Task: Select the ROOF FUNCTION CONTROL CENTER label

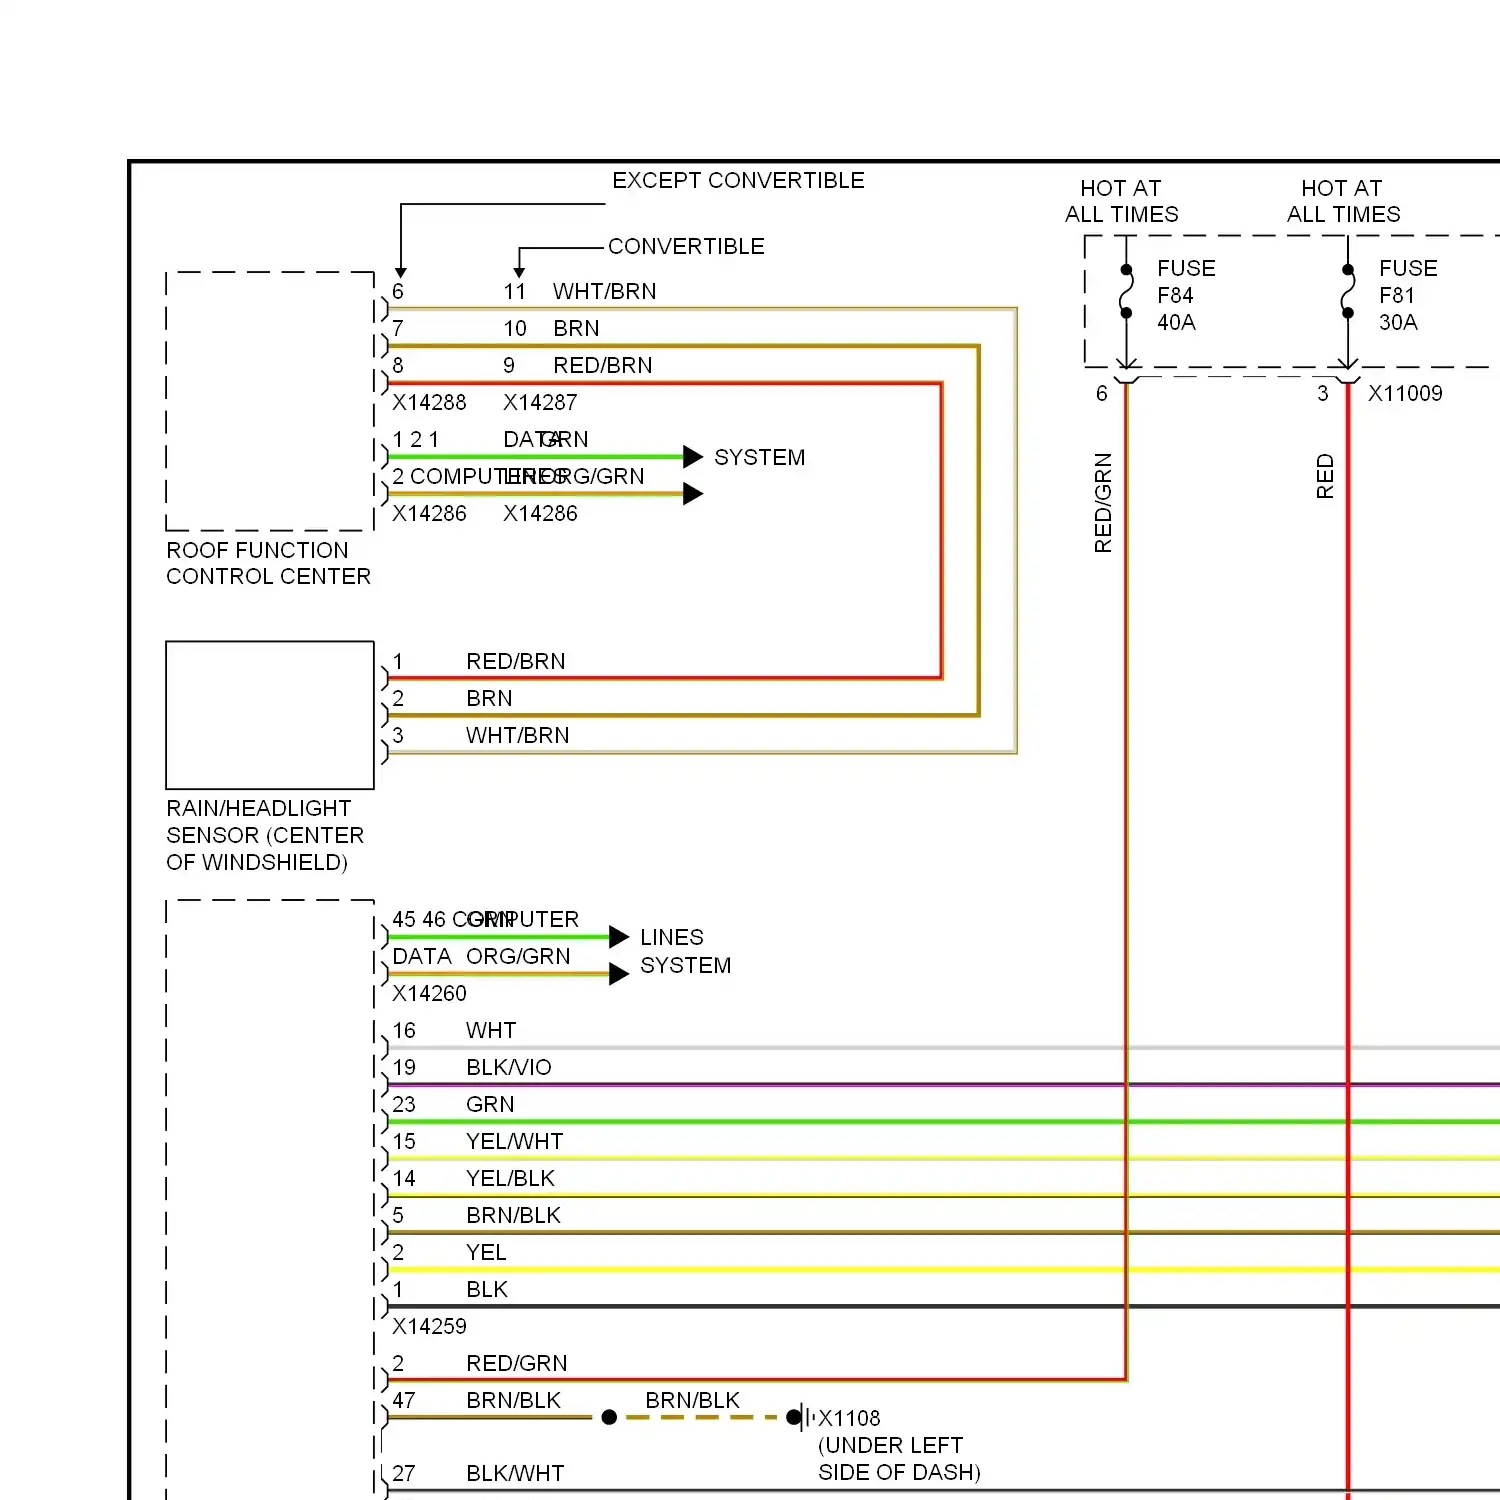Action: click(x=268, y=563)
